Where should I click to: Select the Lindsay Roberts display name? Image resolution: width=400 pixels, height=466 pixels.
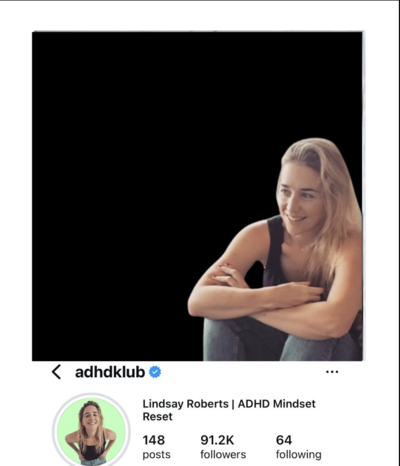pyautogui.click(x=185, y=404)
